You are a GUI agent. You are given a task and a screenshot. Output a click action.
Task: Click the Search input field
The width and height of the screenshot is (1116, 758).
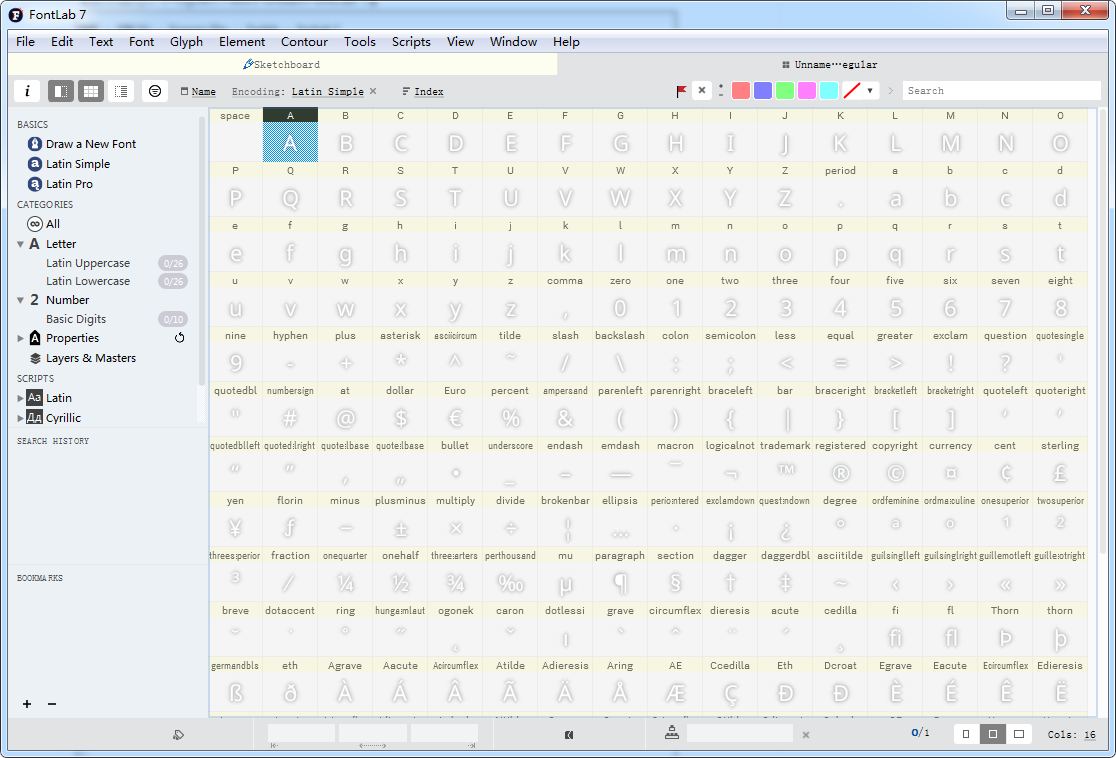coord(1001,91)
